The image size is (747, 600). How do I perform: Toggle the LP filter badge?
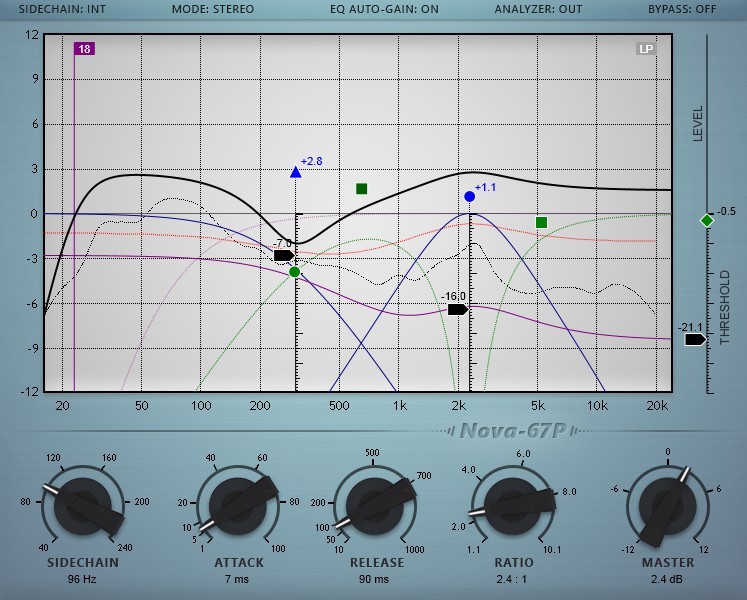pyautogui.click(x=646, y=49)
